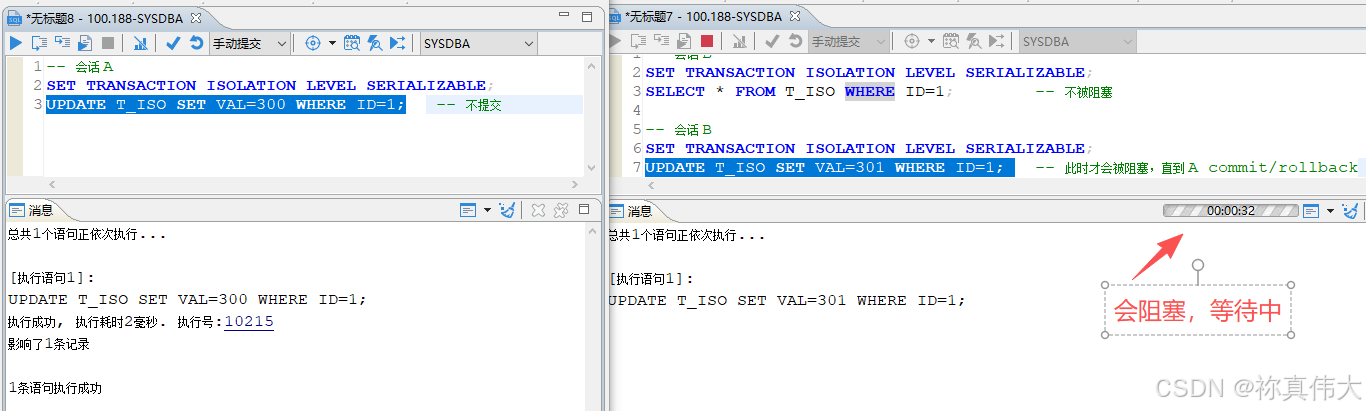Viewport: 1366px width, 411px height.
Task: Stop execution with red square in 无标题7 toolbar
Action: 707,42
